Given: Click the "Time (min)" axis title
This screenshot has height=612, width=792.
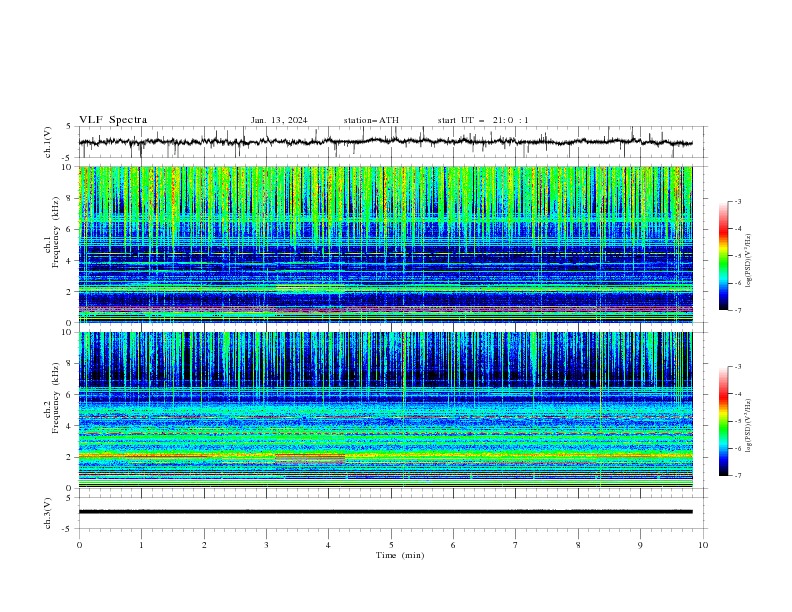Looking at the screenshot, I should (x=400, y=555).
